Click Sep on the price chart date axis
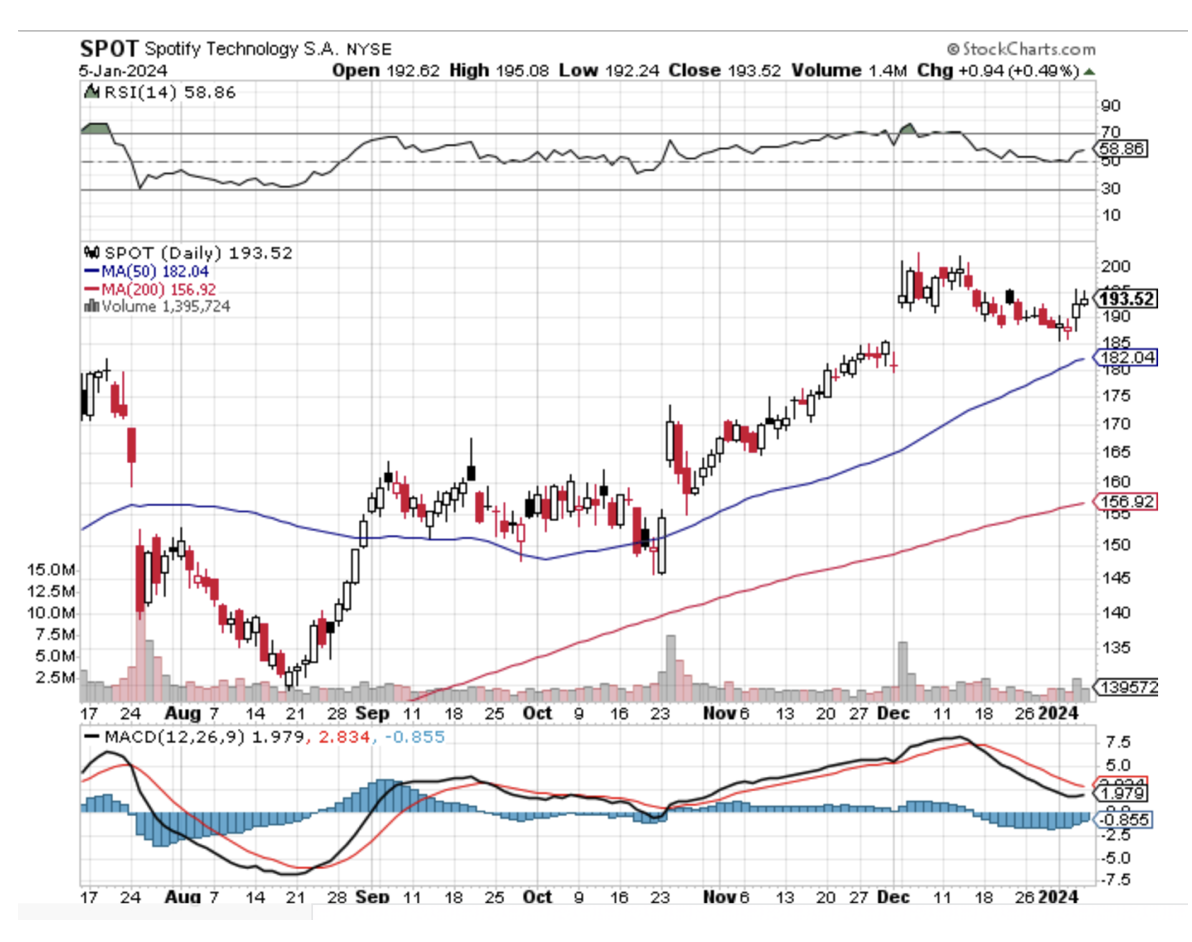Screen dimensions: 1192x942 (372, 713)
